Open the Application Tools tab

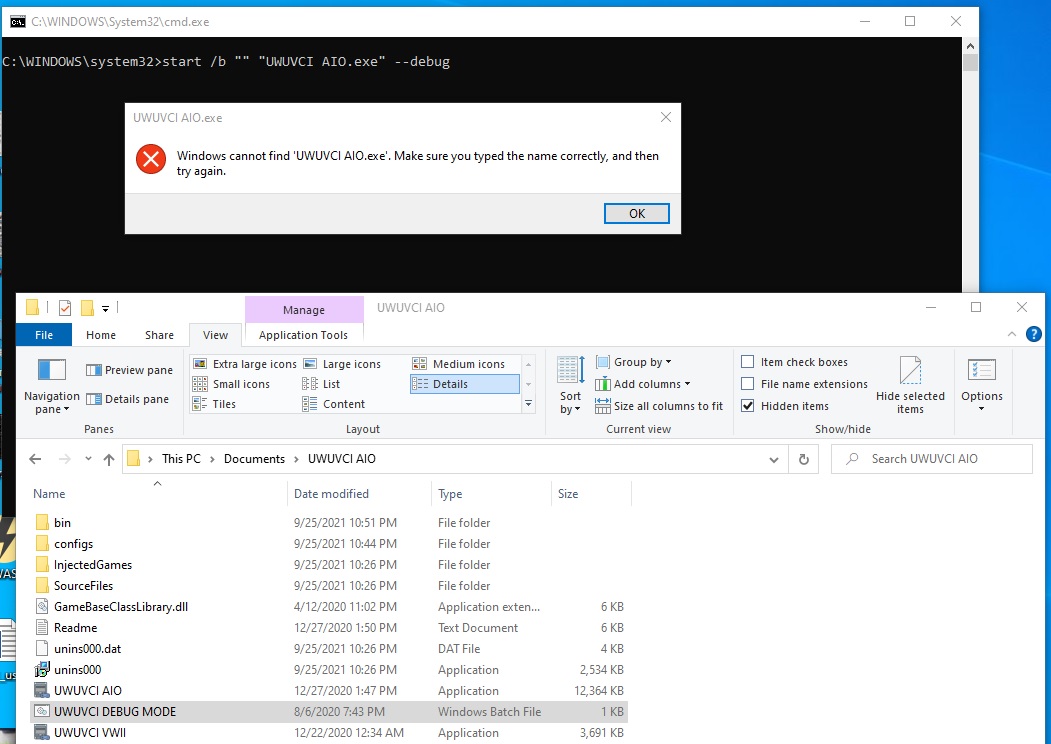(303, 334)
